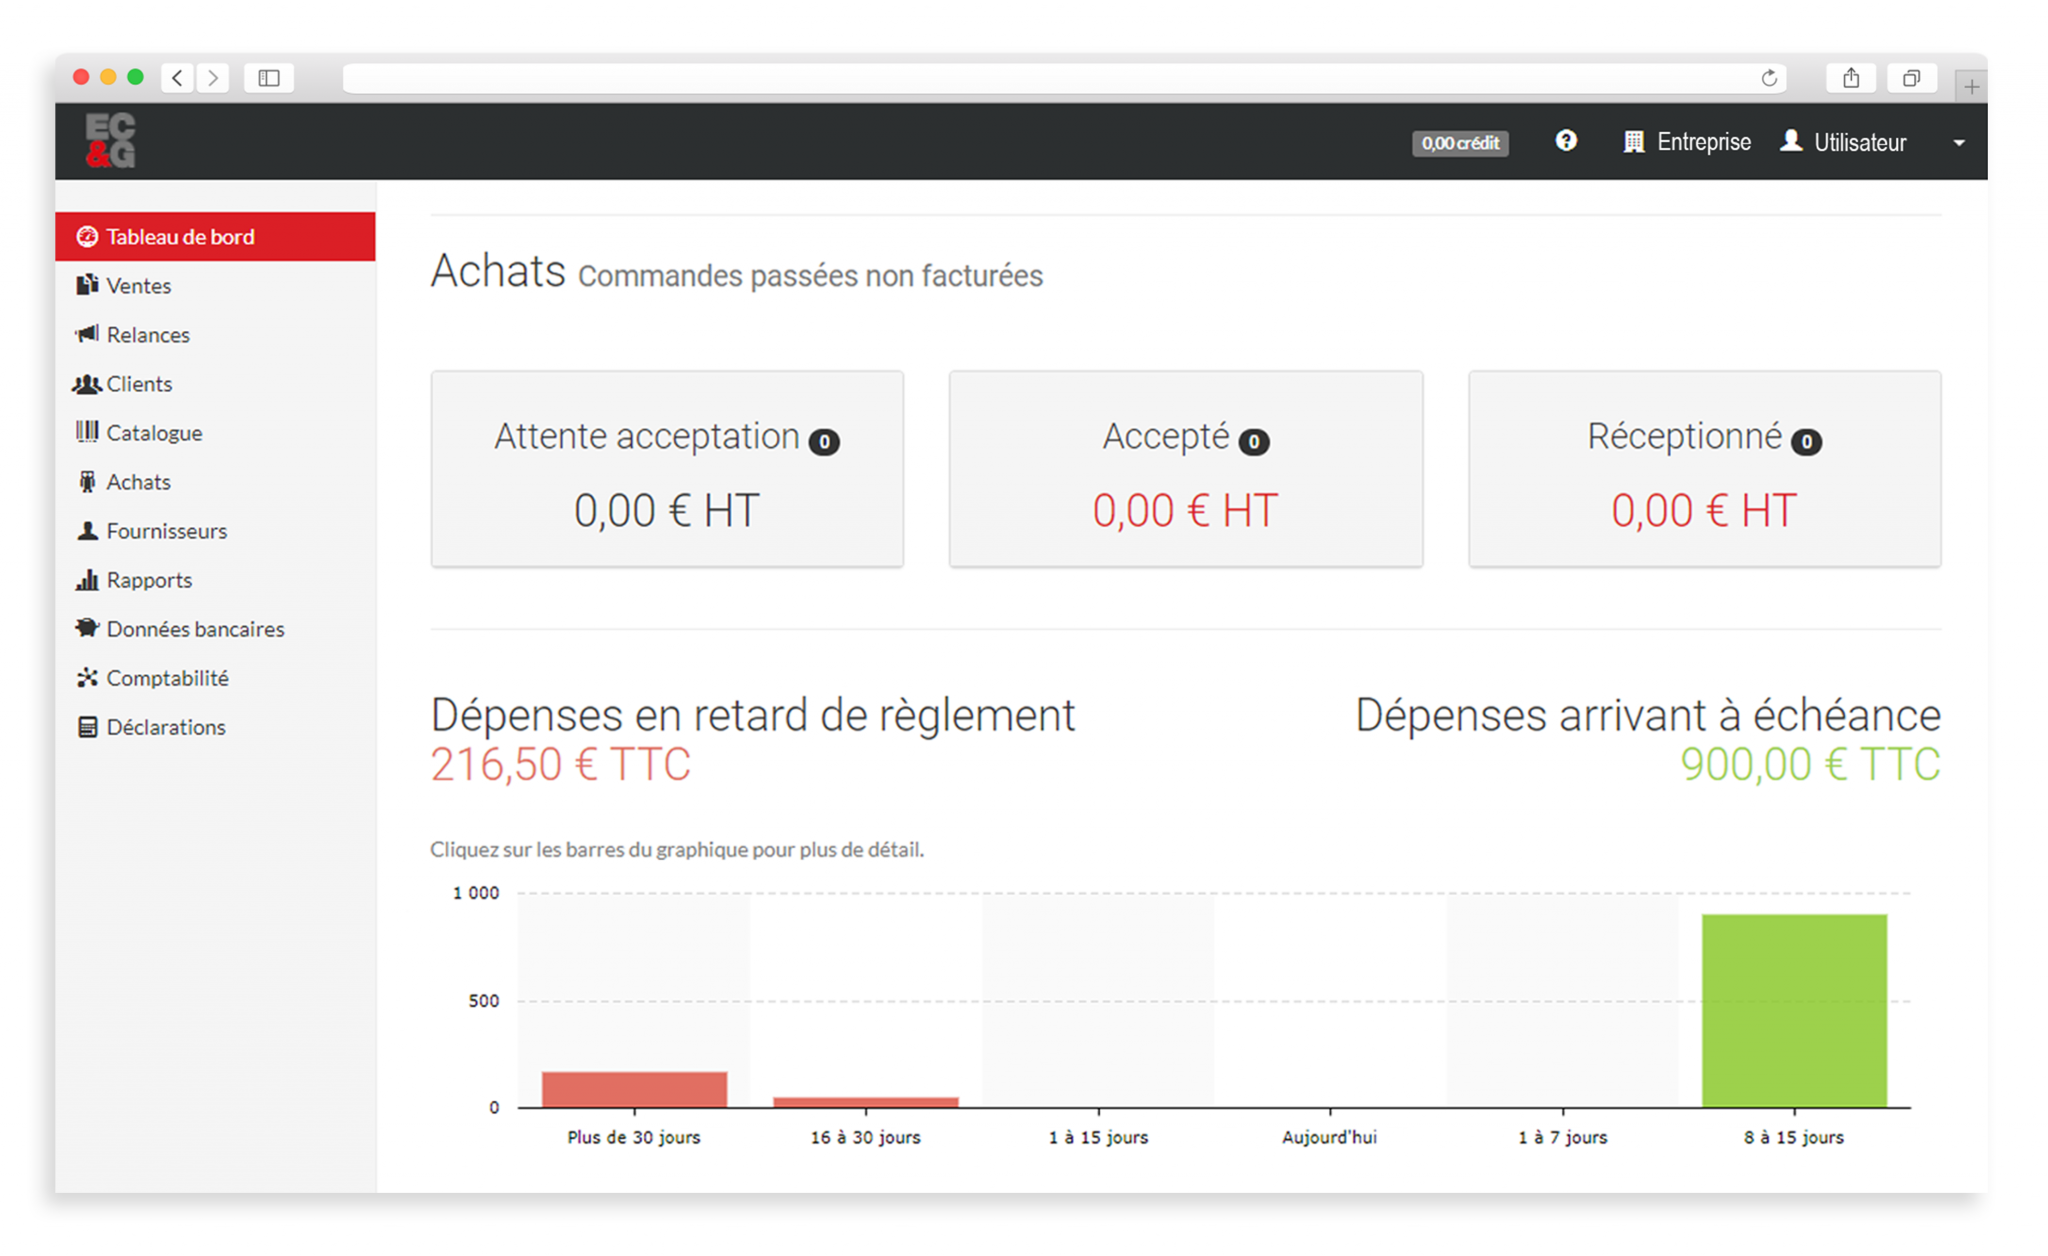Open the Ventes menu item
This screenshot has height=1256, width=2048.
215,286
